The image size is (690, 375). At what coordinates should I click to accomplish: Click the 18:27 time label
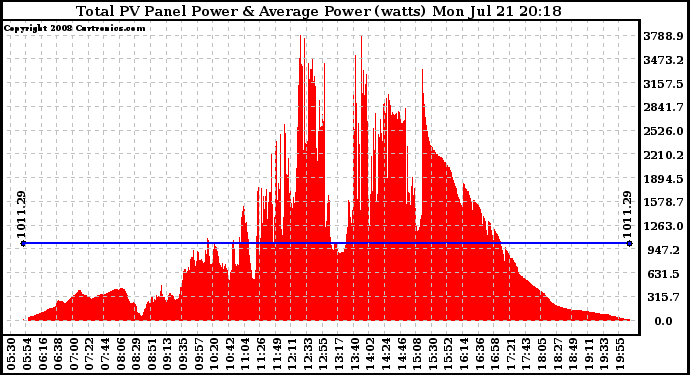point(558,354)
